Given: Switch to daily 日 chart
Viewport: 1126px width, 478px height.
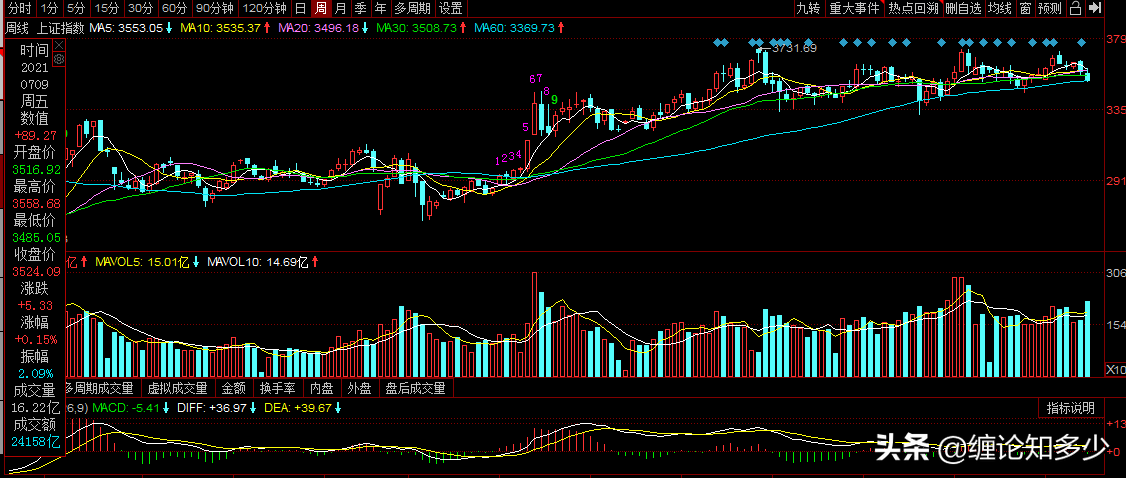Looking at the screenshot, I should (x=301, y=9).
